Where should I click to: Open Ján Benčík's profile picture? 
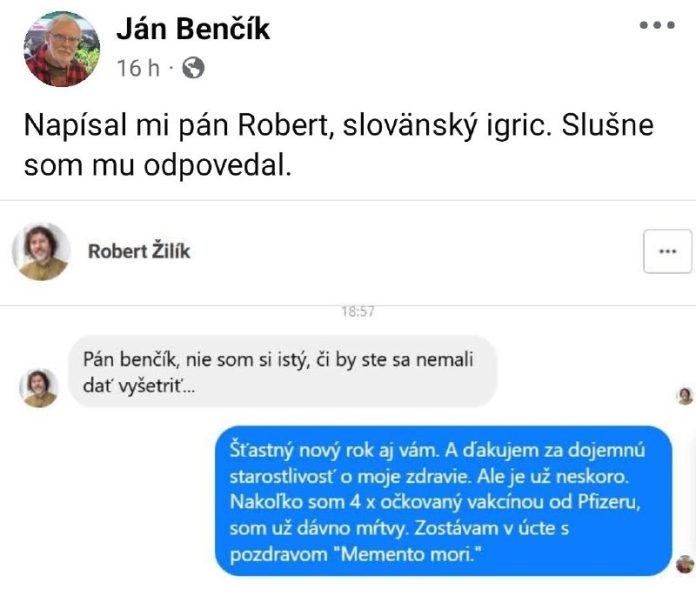point(62,49)
